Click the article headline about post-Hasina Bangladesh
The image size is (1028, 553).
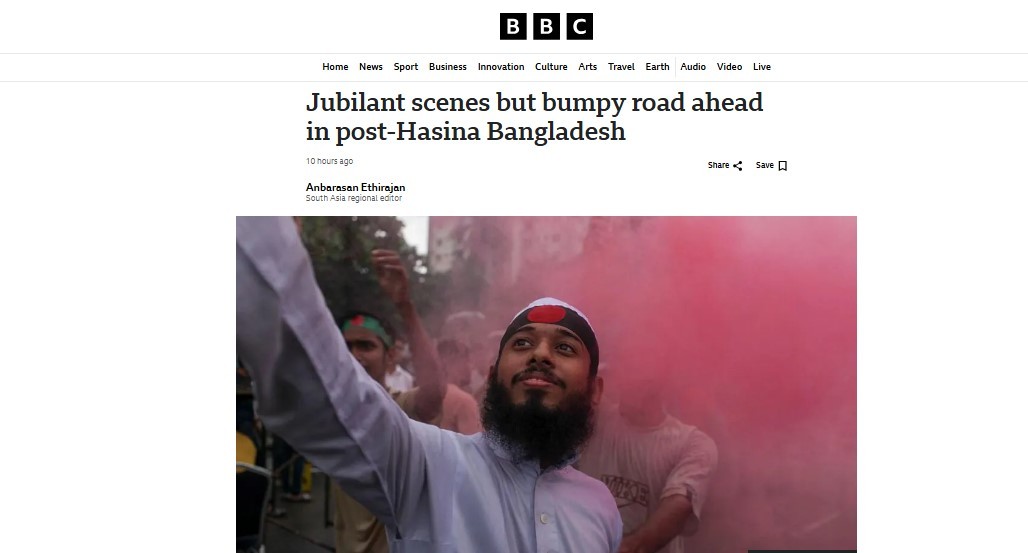point(534,117)
